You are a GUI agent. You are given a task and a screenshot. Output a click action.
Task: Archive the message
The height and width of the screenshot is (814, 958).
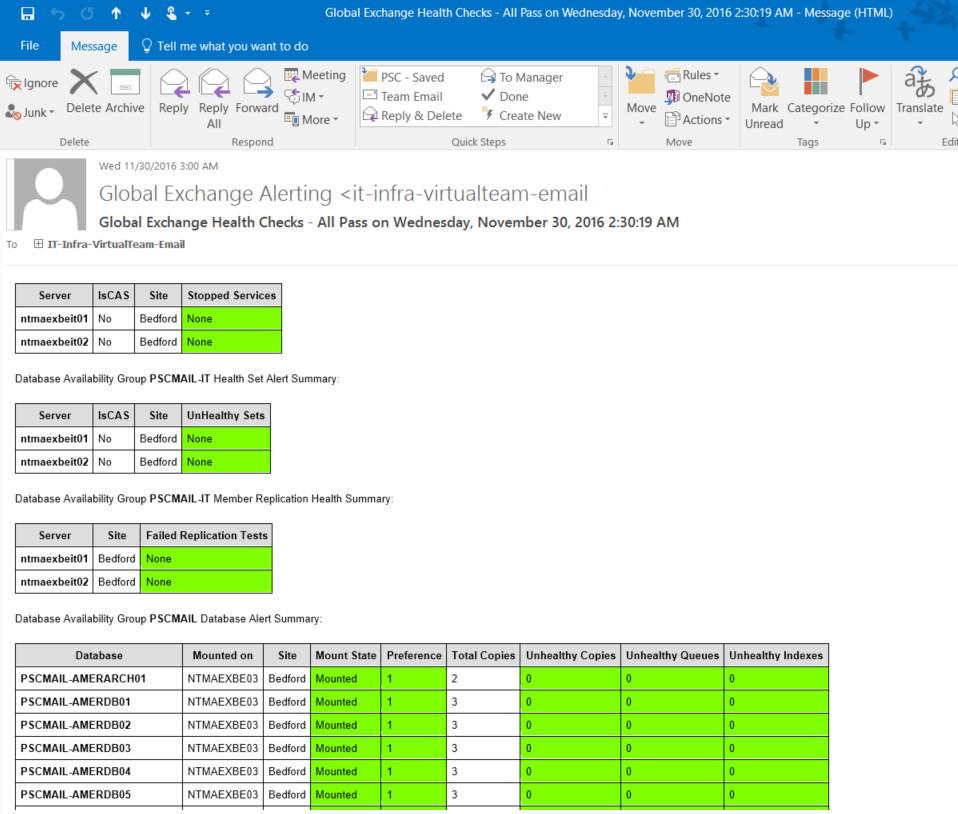125,92
